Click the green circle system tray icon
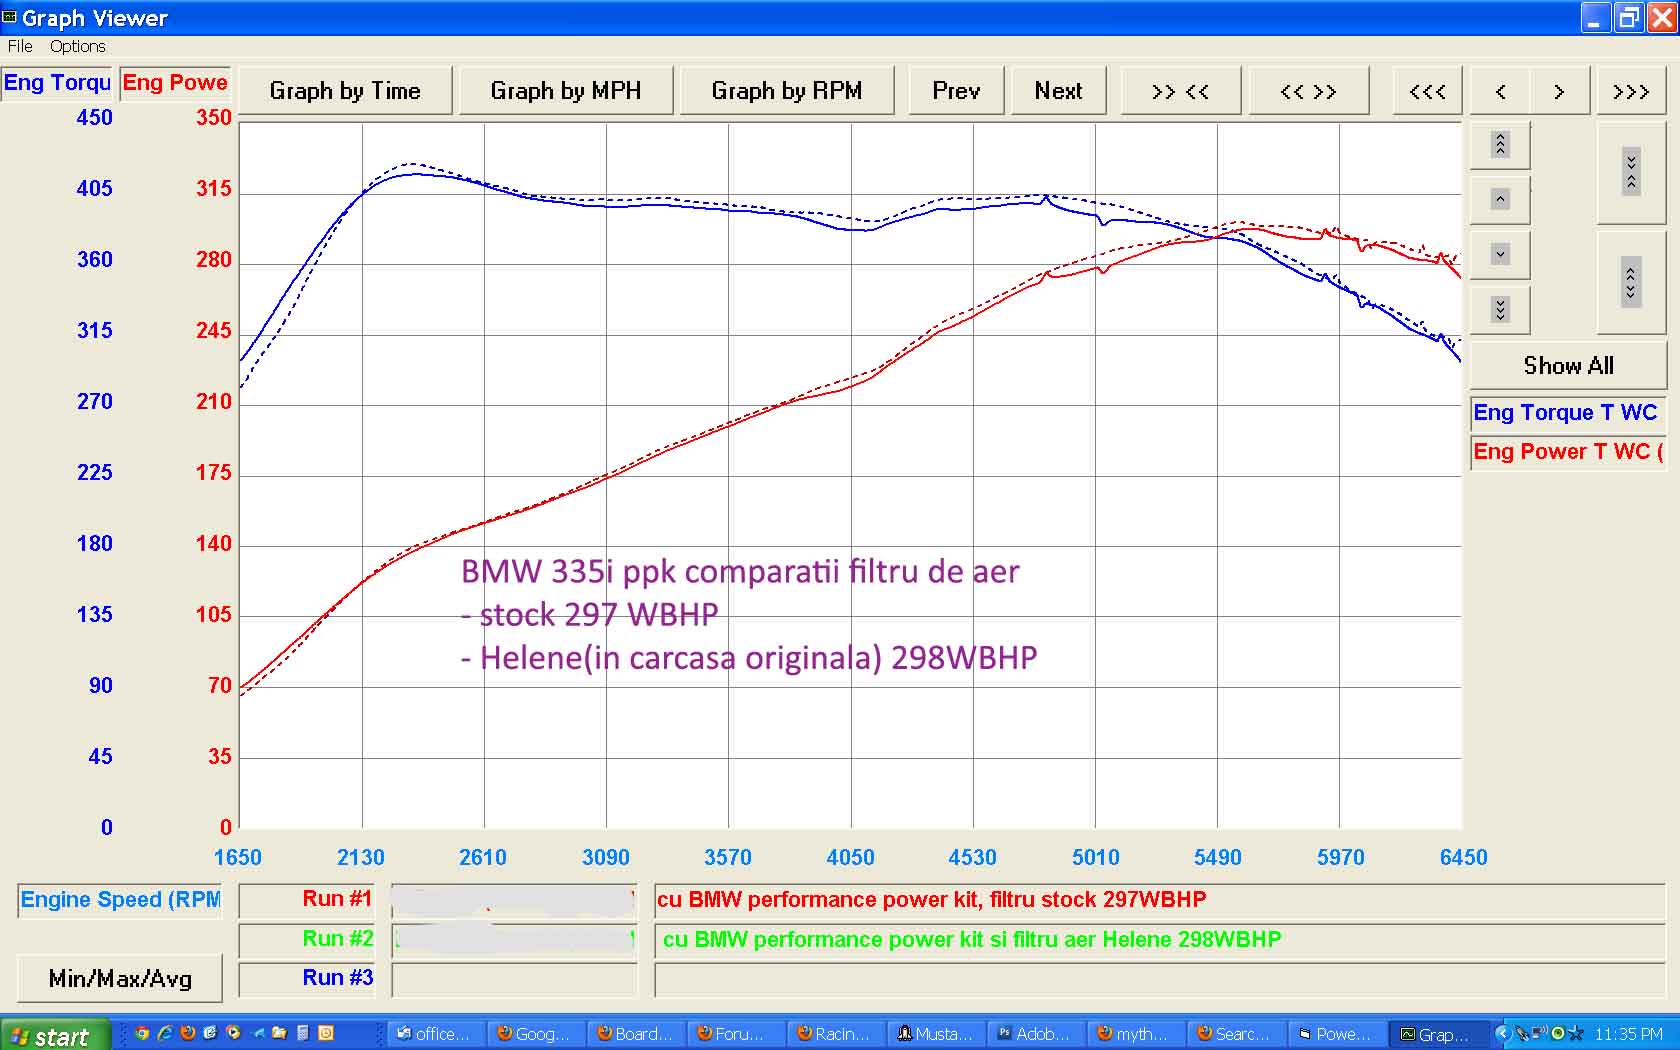Viewport: 1680px width, 1050px height. click(1558, 1034)
